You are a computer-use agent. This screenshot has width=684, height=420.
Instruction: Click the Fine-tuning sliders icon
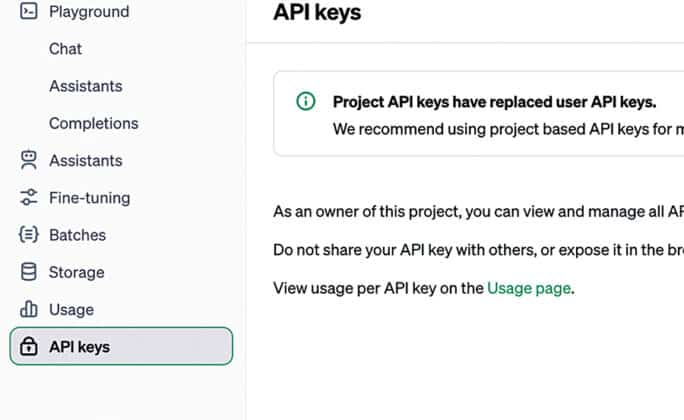click(29, 198)
